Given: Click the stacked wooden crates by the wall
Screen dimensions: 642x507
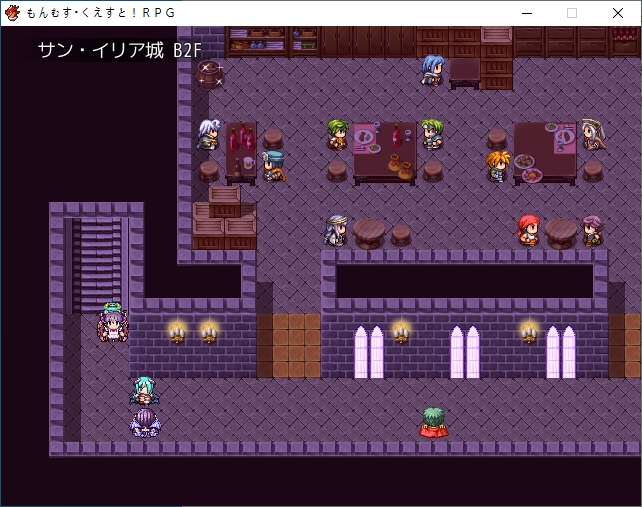Looking at the screenshot, I should tap(224, 217).
